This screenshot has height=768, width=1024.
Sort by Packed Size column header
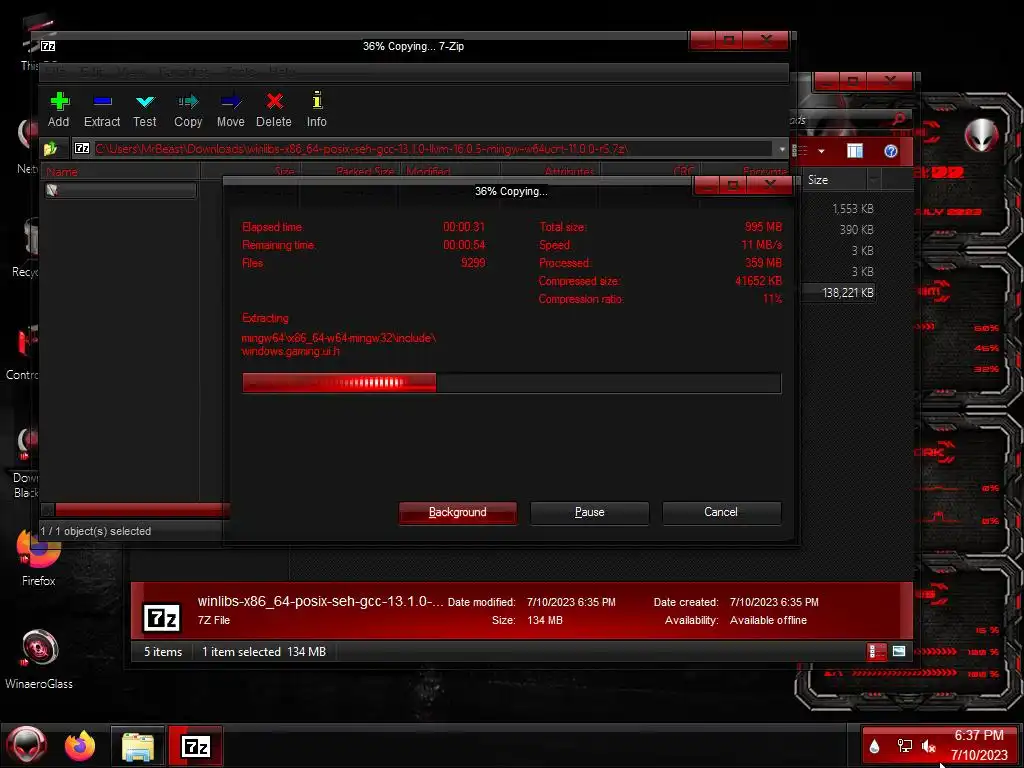point(350,172)
